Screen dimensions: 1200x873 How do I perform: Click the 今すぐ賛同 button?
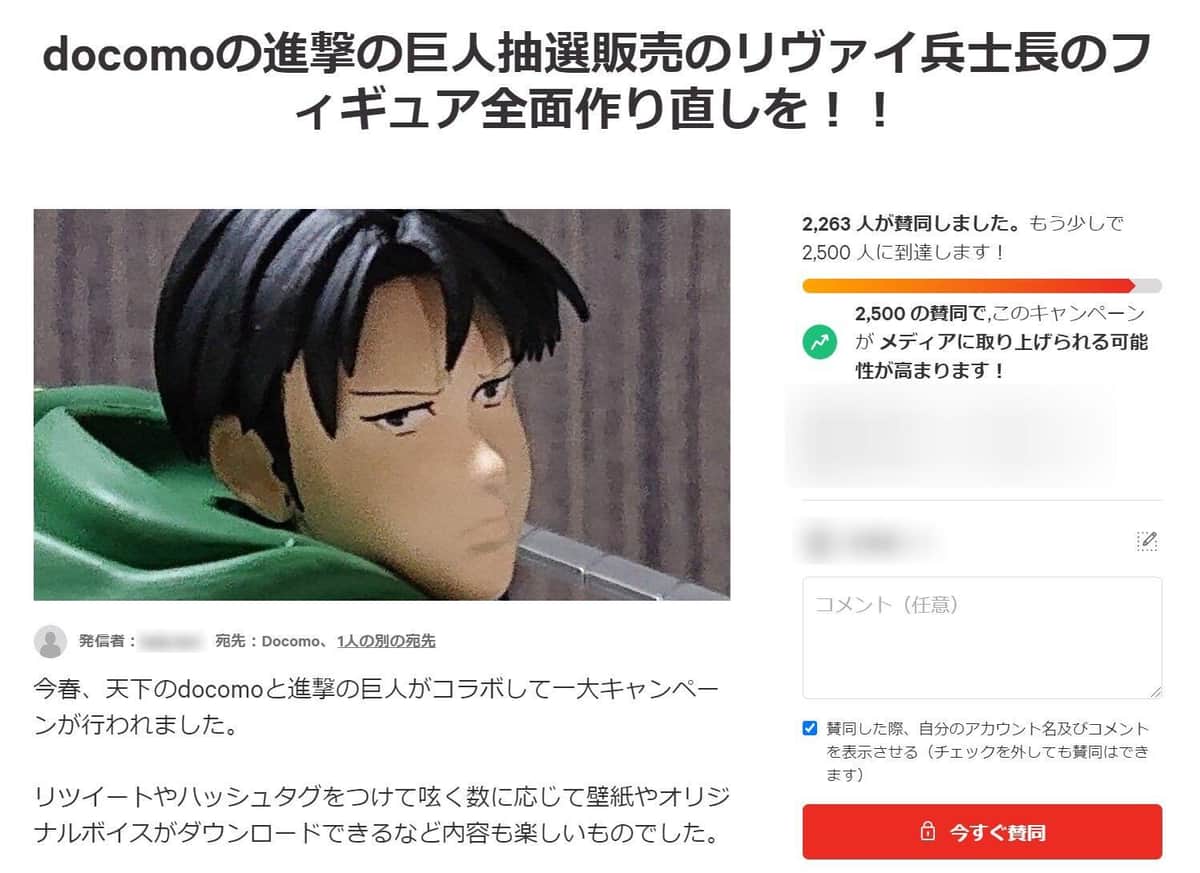point(982,832)
